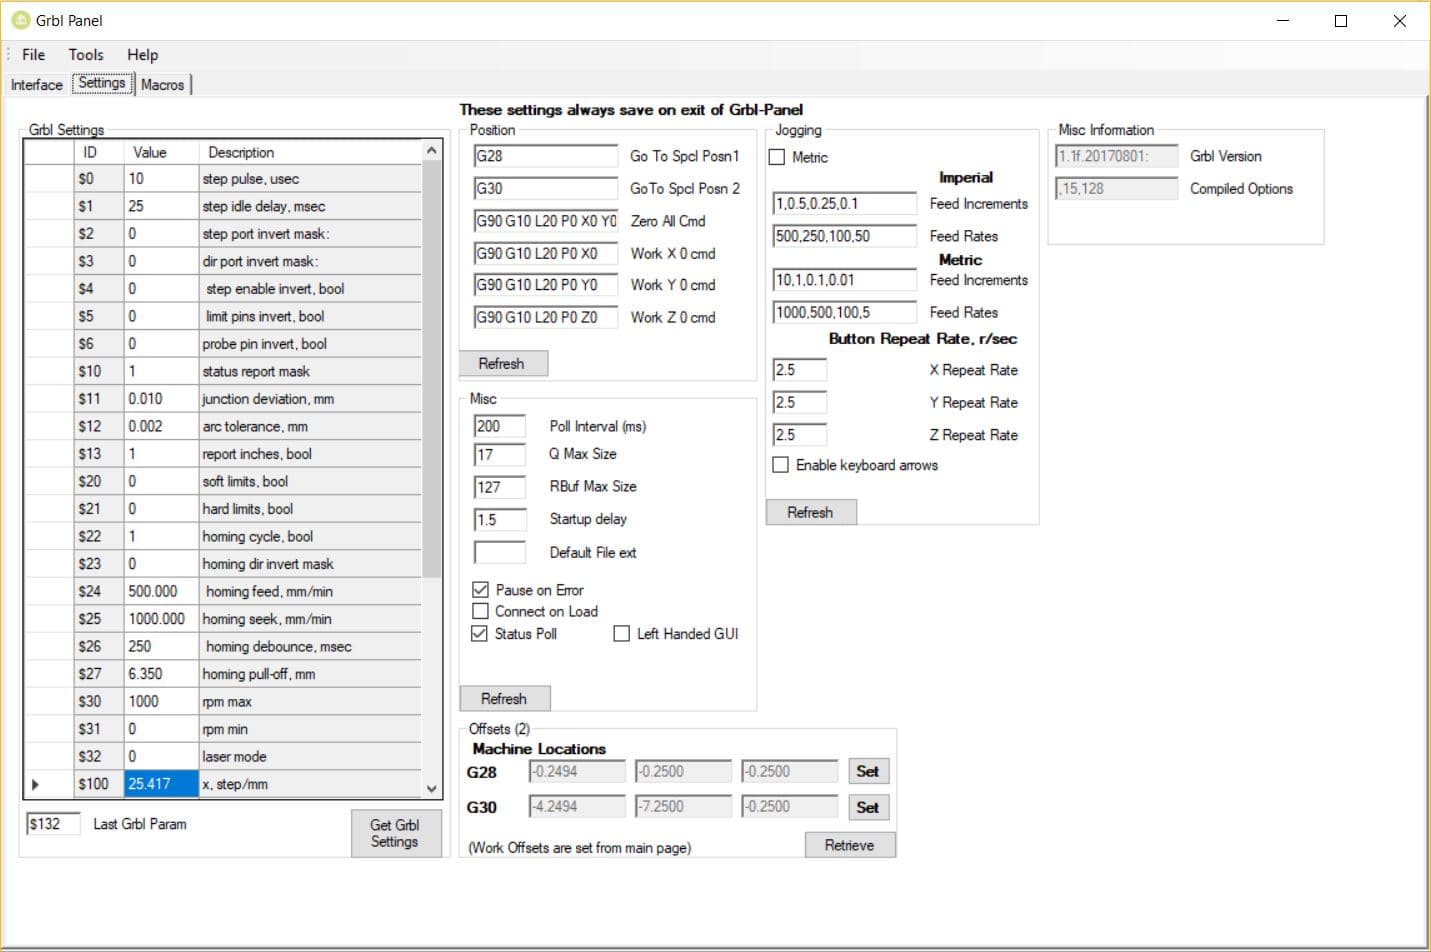Enable keyboard arrows for jogging
Viewport: 1431px width, 952px height.
pos(781,464)
